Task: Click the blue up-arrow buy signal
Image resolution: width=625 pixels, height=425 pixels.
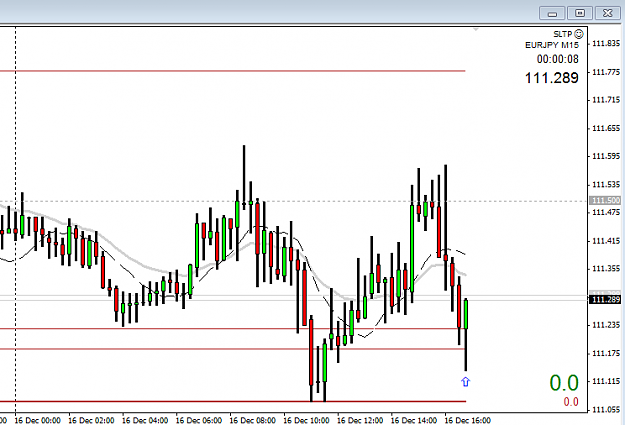Action: coord(465,382)
